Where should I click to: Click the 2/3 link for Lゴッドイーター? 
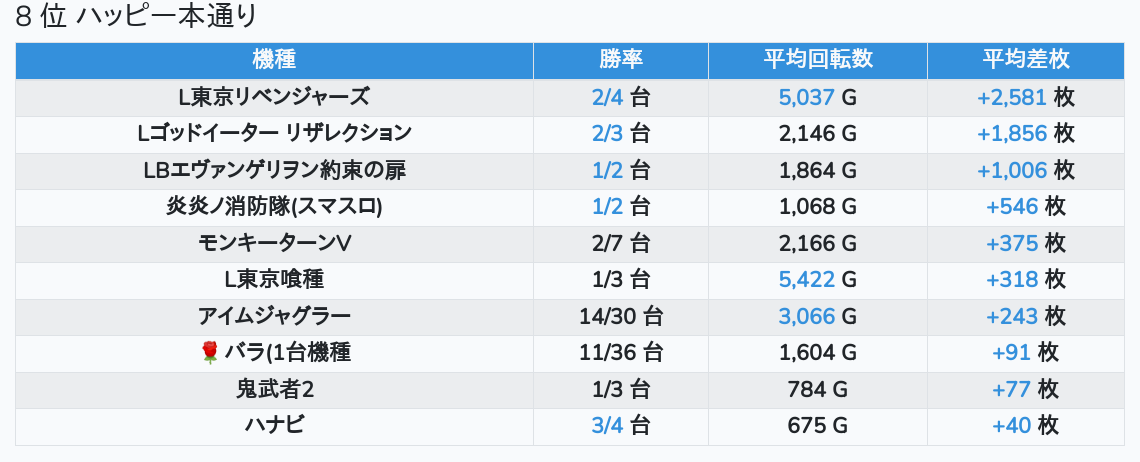(607, 133)
